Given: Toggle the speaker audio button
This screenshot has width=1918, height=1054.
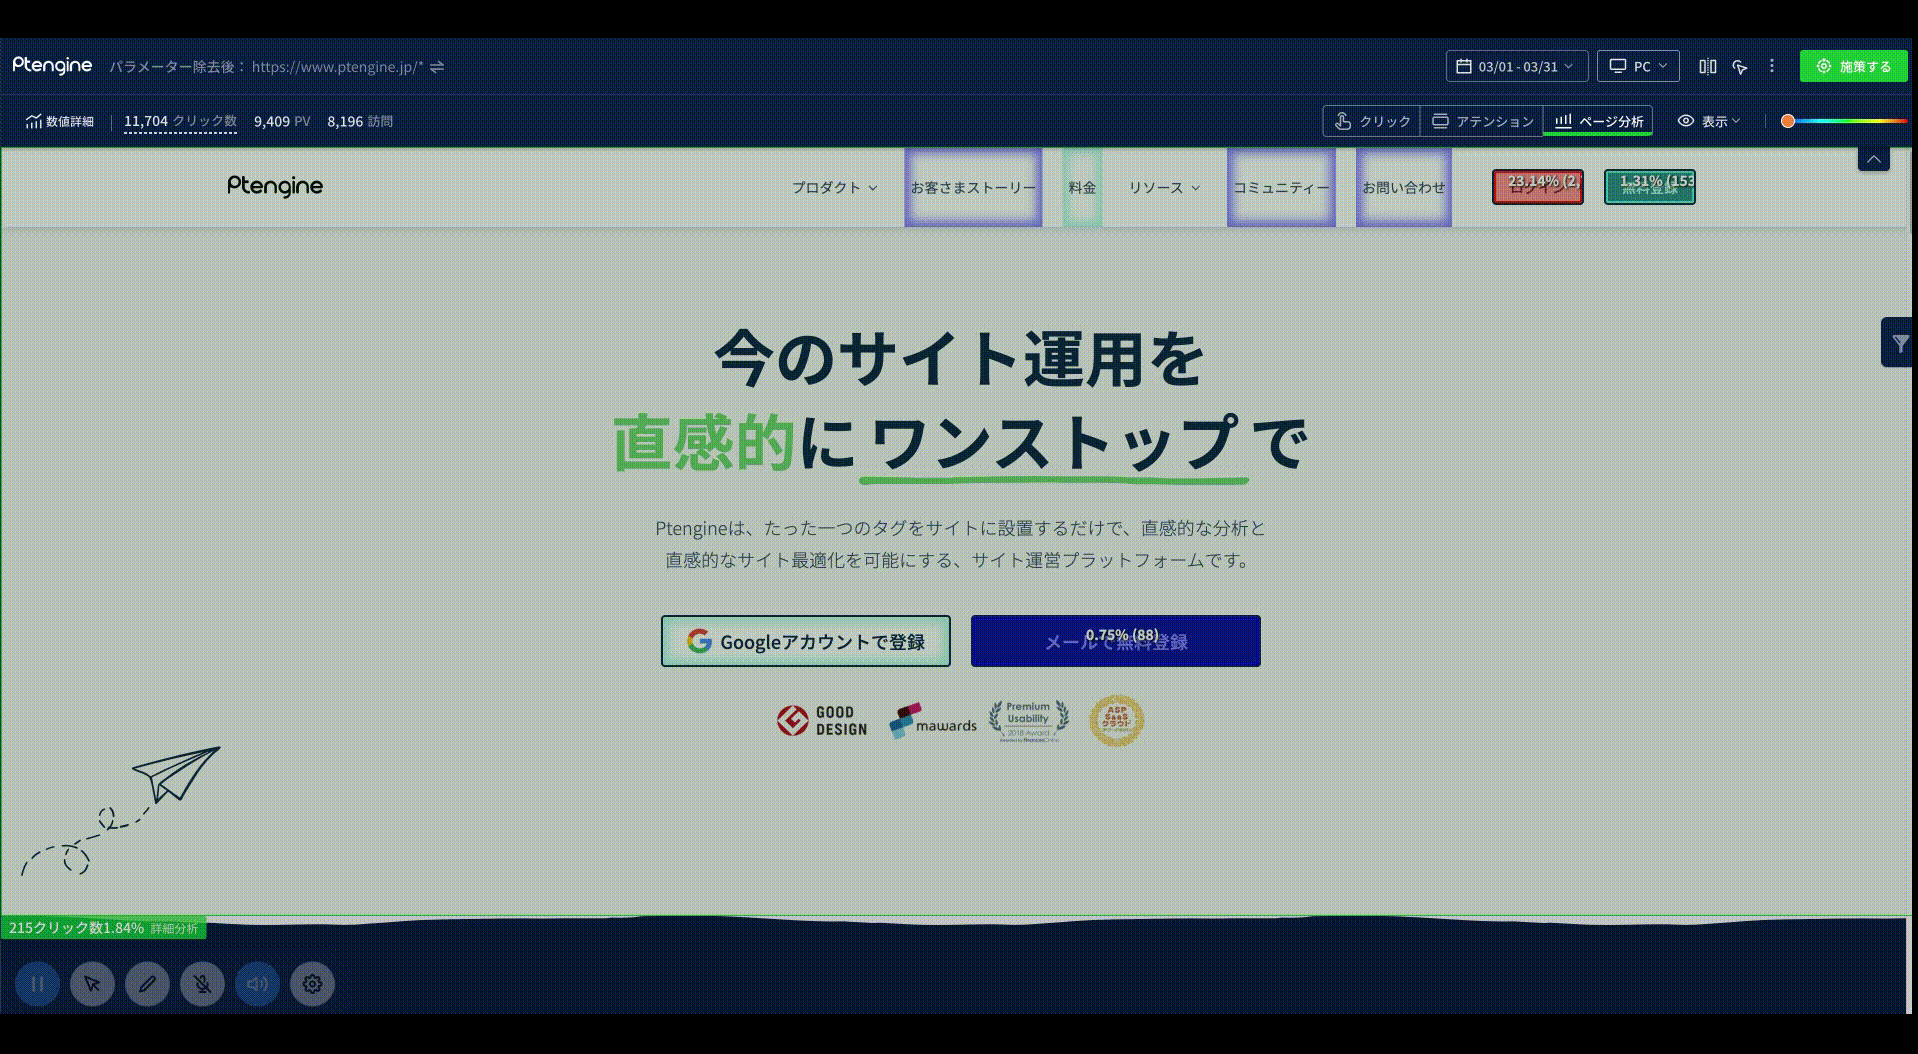Looking at the screenshot, I should pos(257,984).
